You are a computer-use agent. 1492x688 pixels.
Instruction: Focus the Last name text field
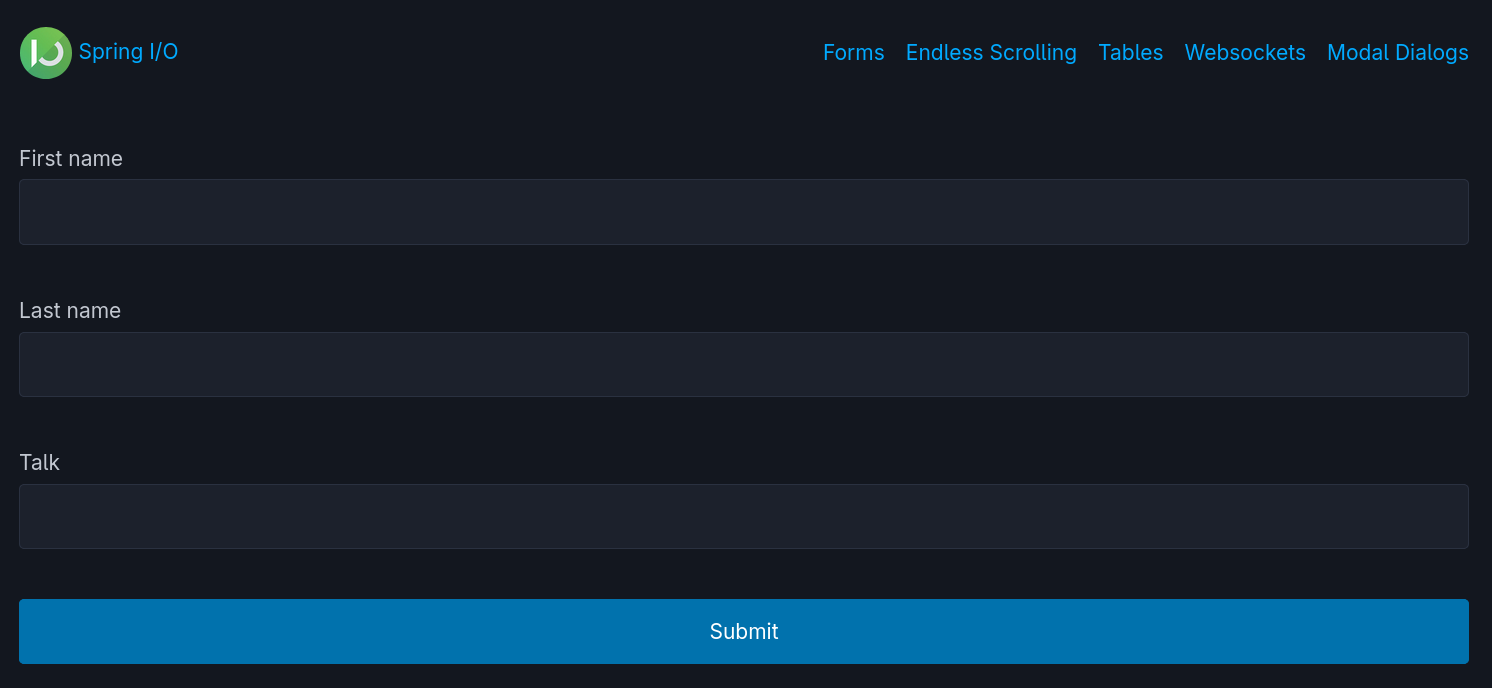click(744, 364)
